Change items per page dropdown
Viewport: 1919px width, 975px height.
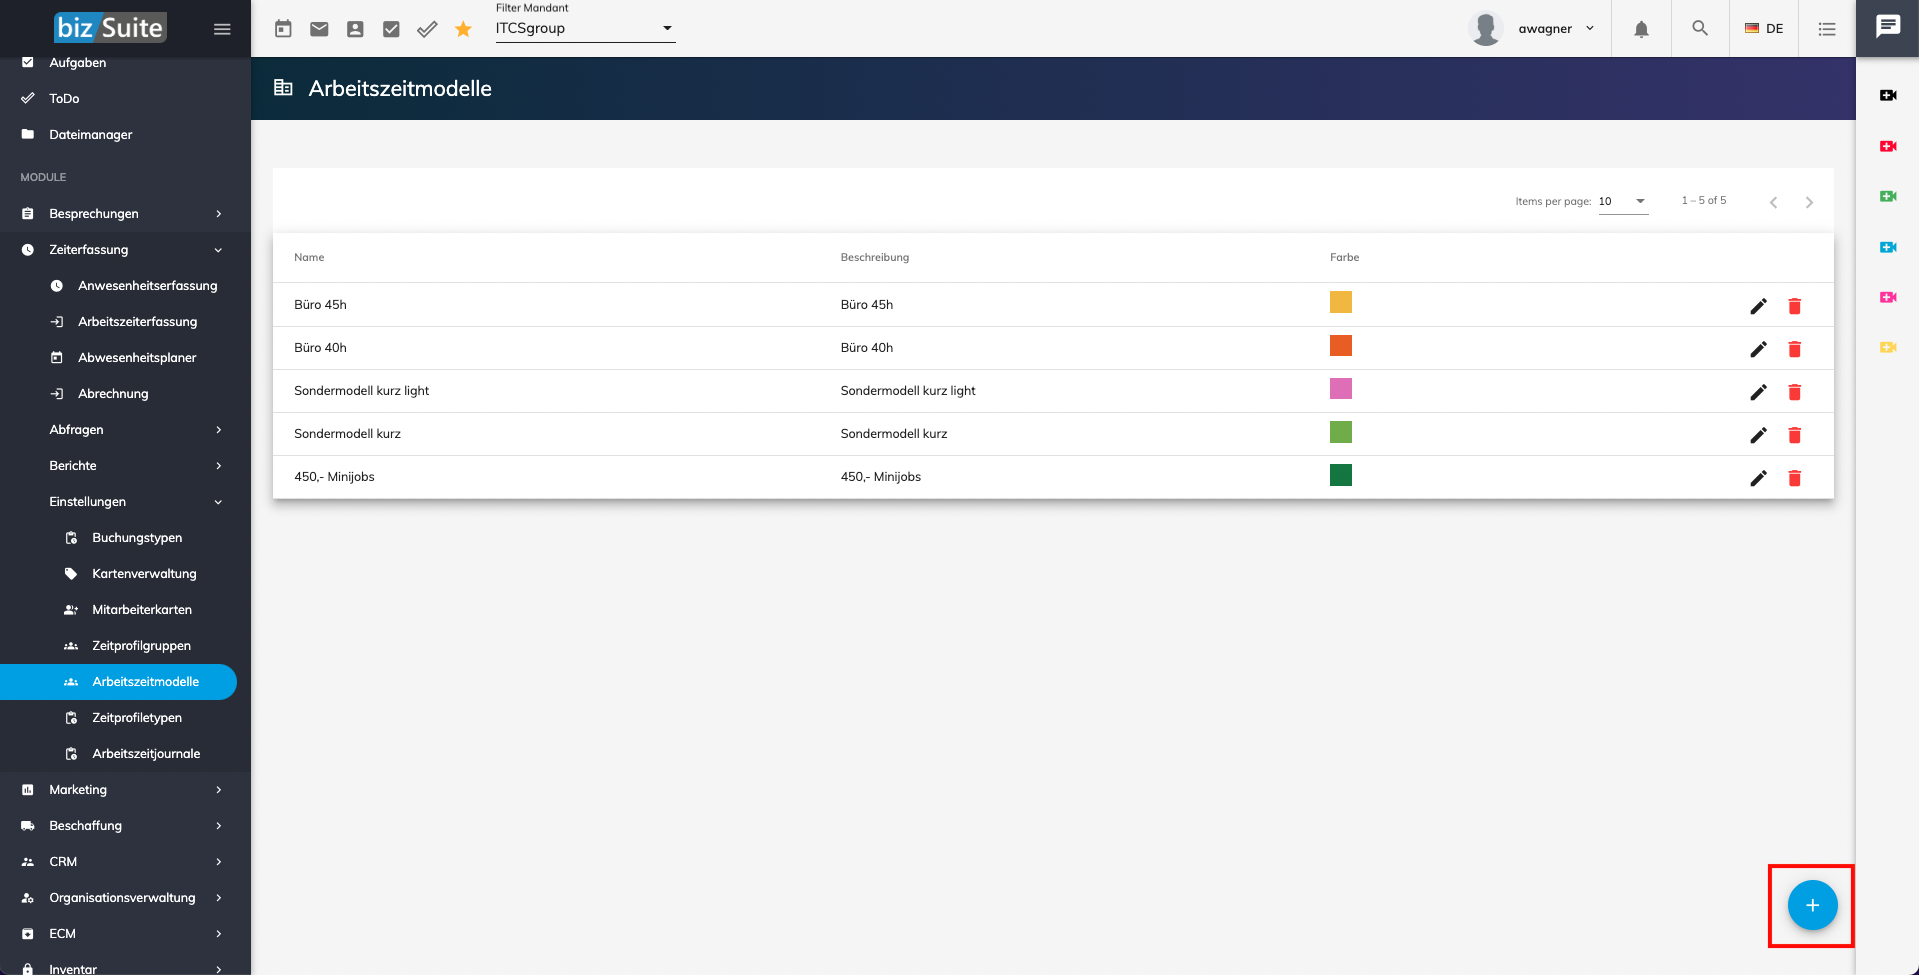click(1622, 201)
